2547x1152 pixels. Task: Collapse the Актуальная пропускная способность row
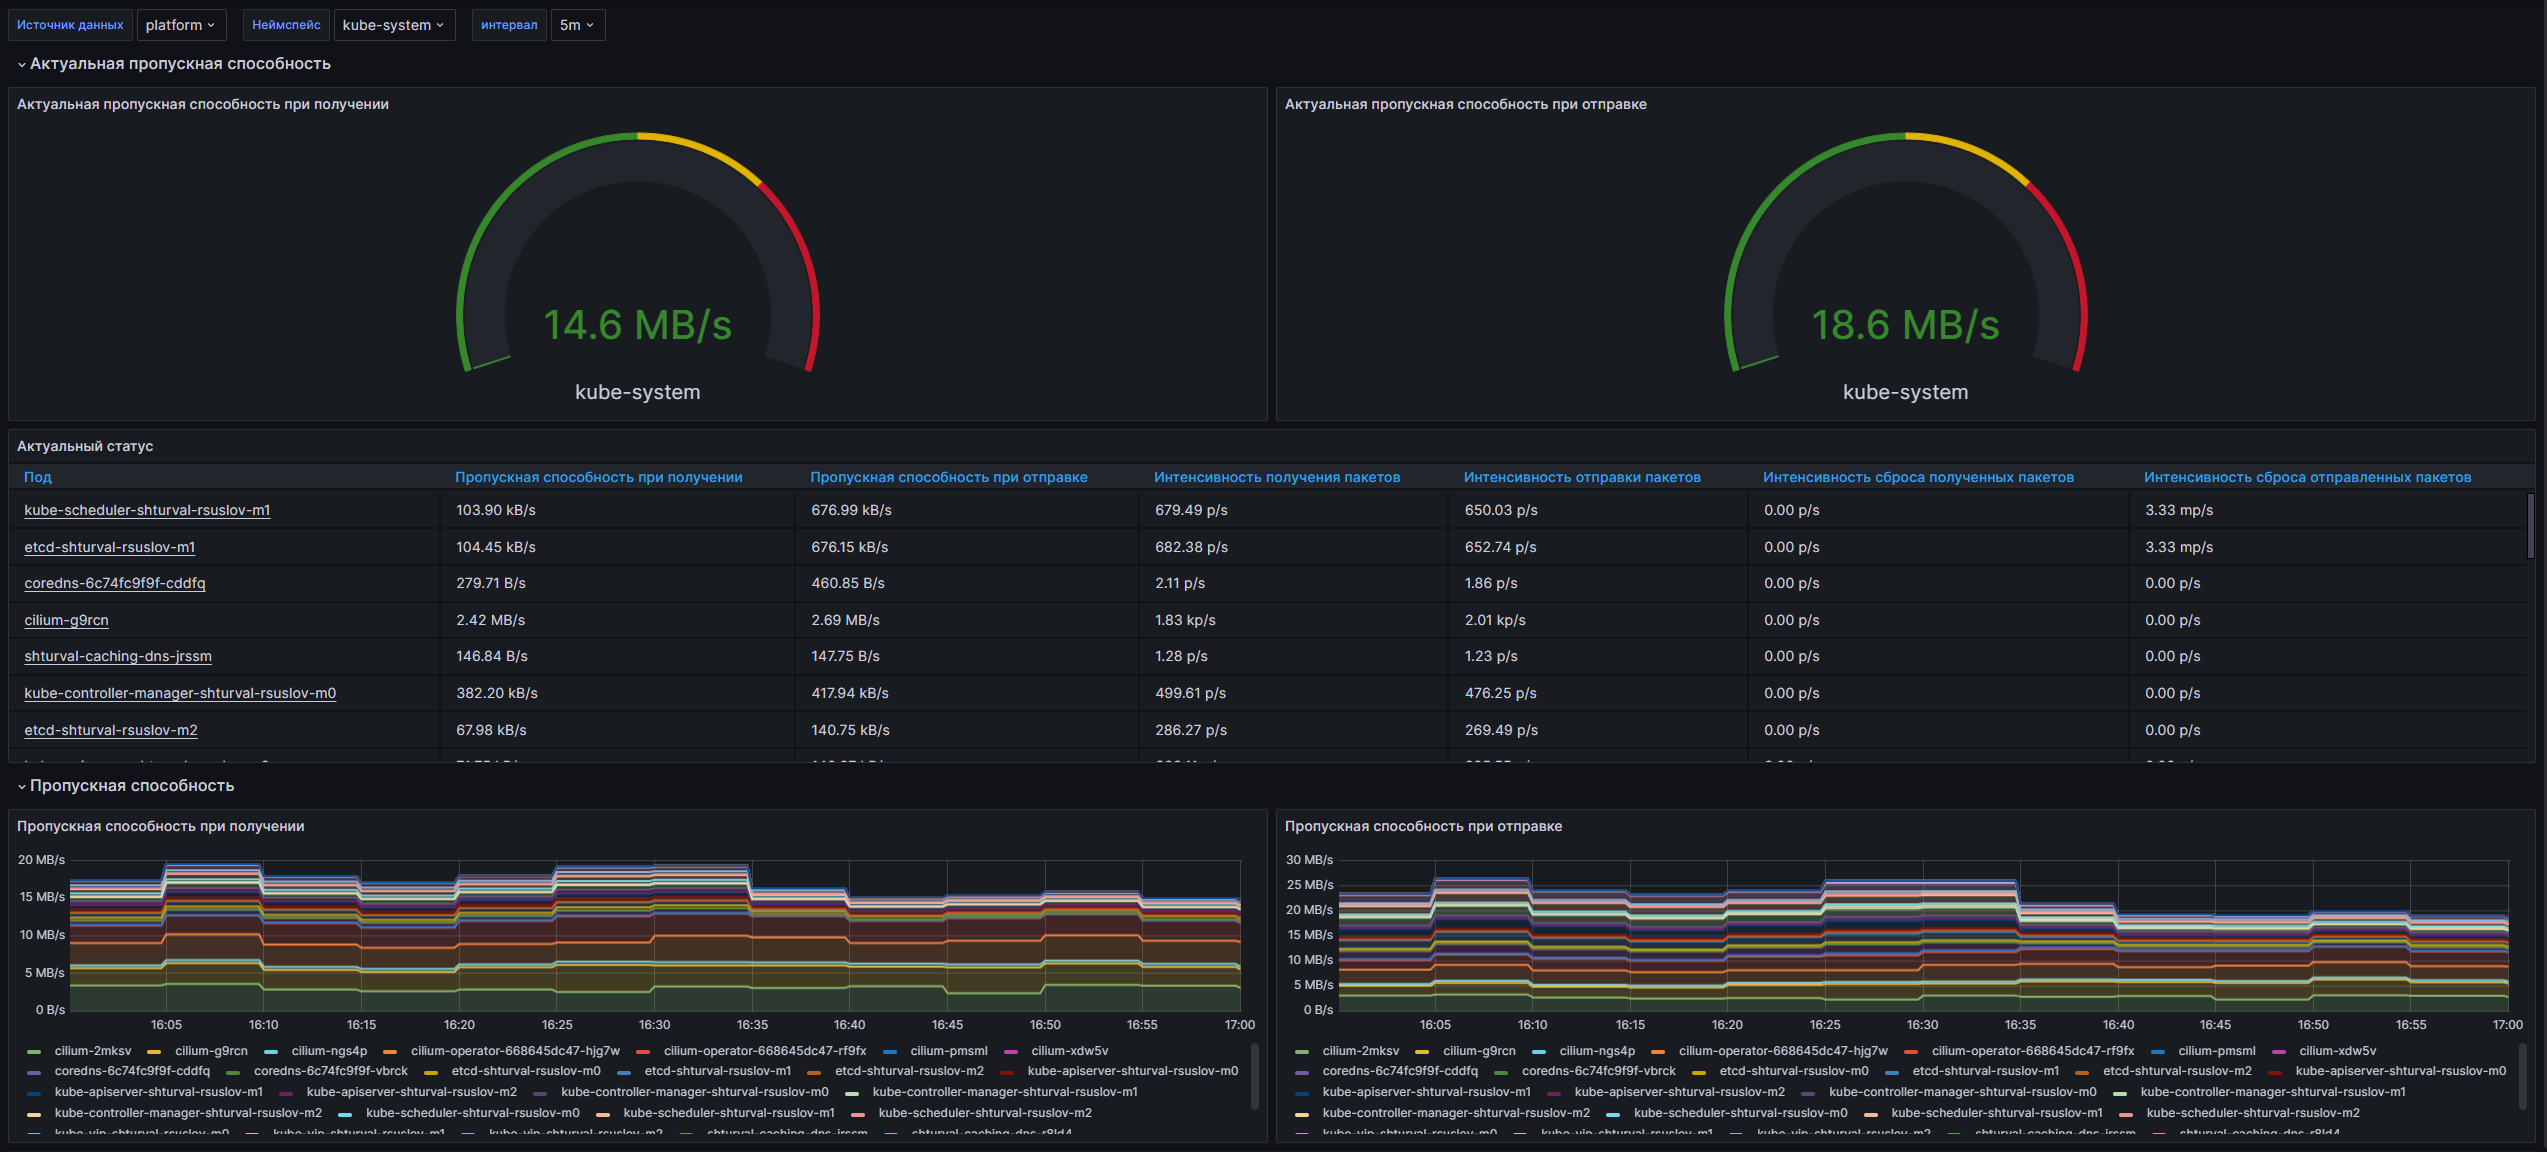[180, 64]
